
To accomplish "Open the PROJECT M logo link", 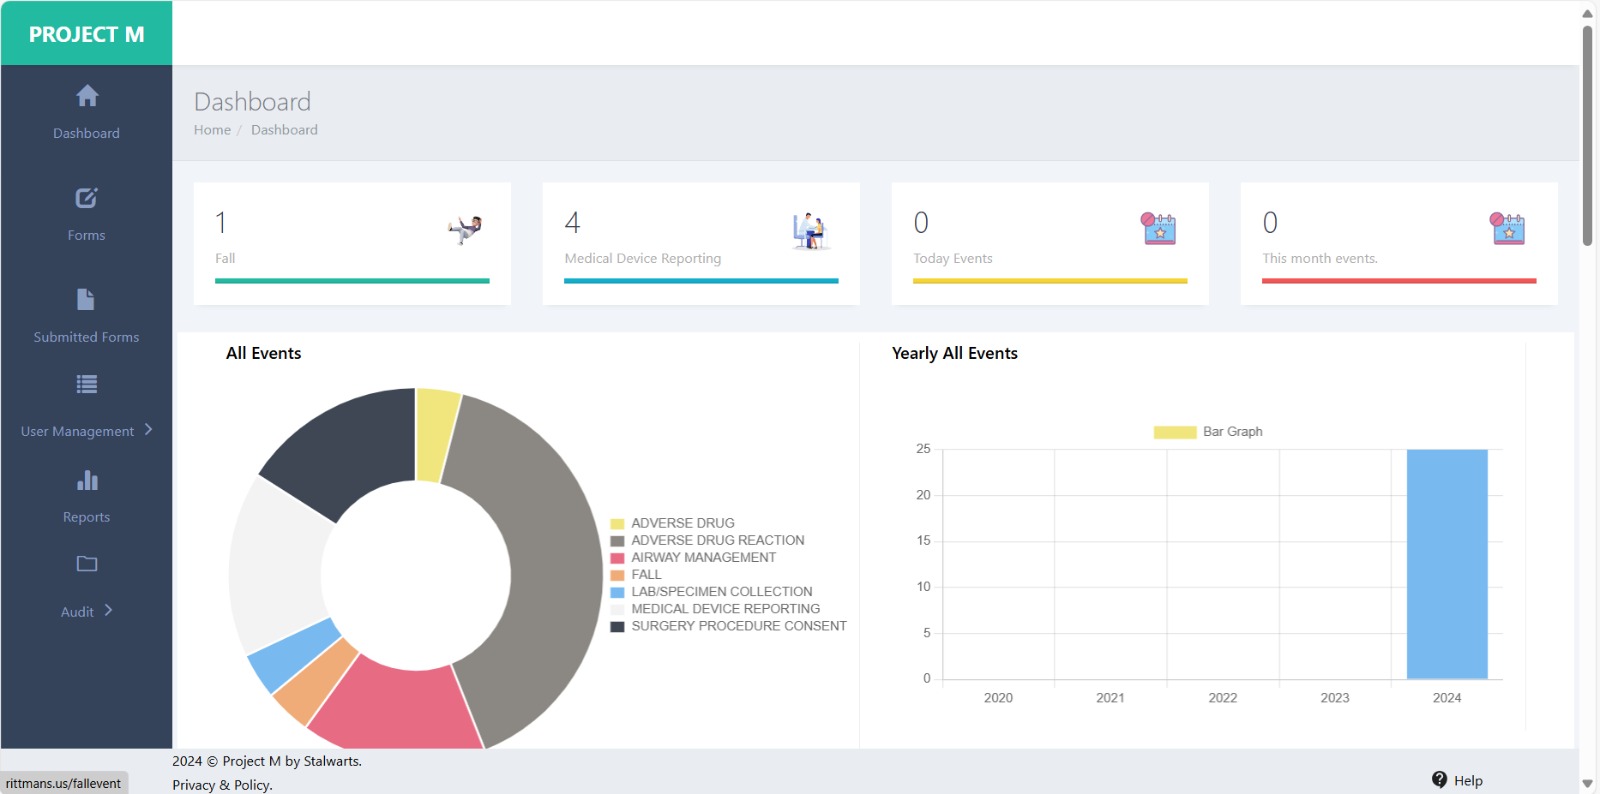I will [86, 34].
